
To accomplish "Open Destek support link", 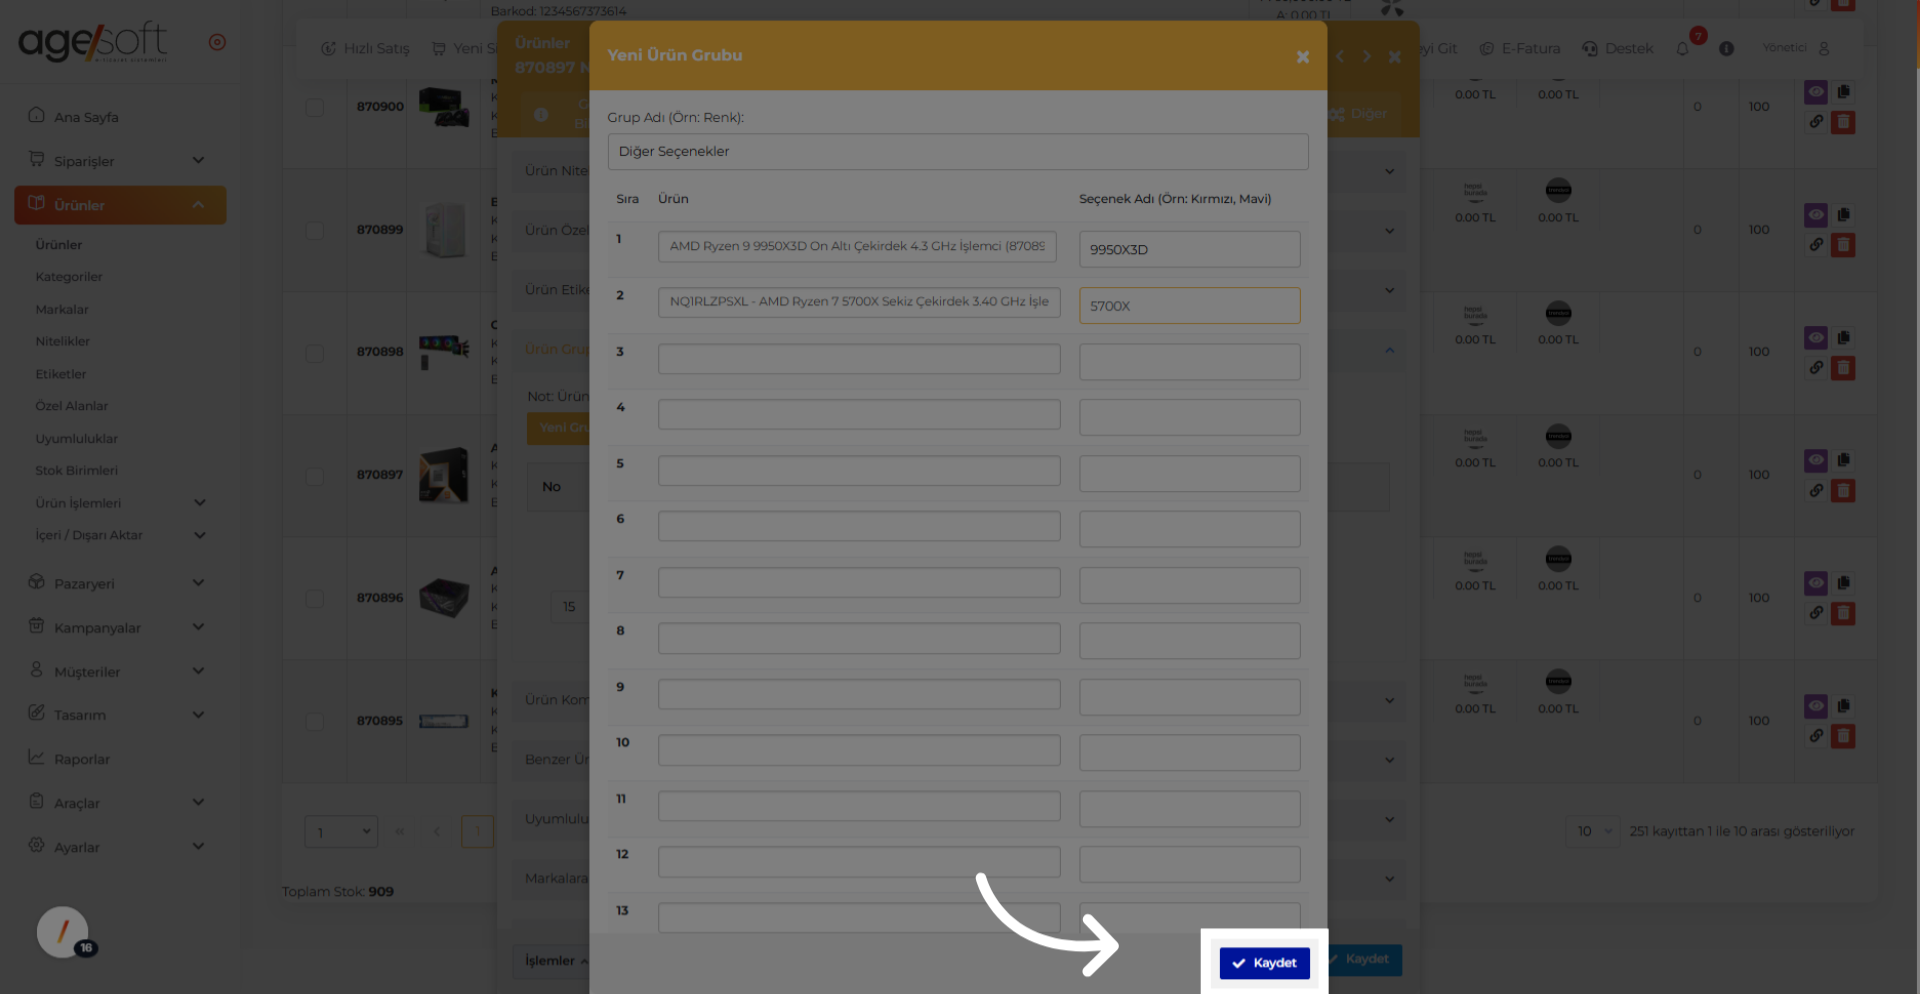I will [x=1618, y=48].
